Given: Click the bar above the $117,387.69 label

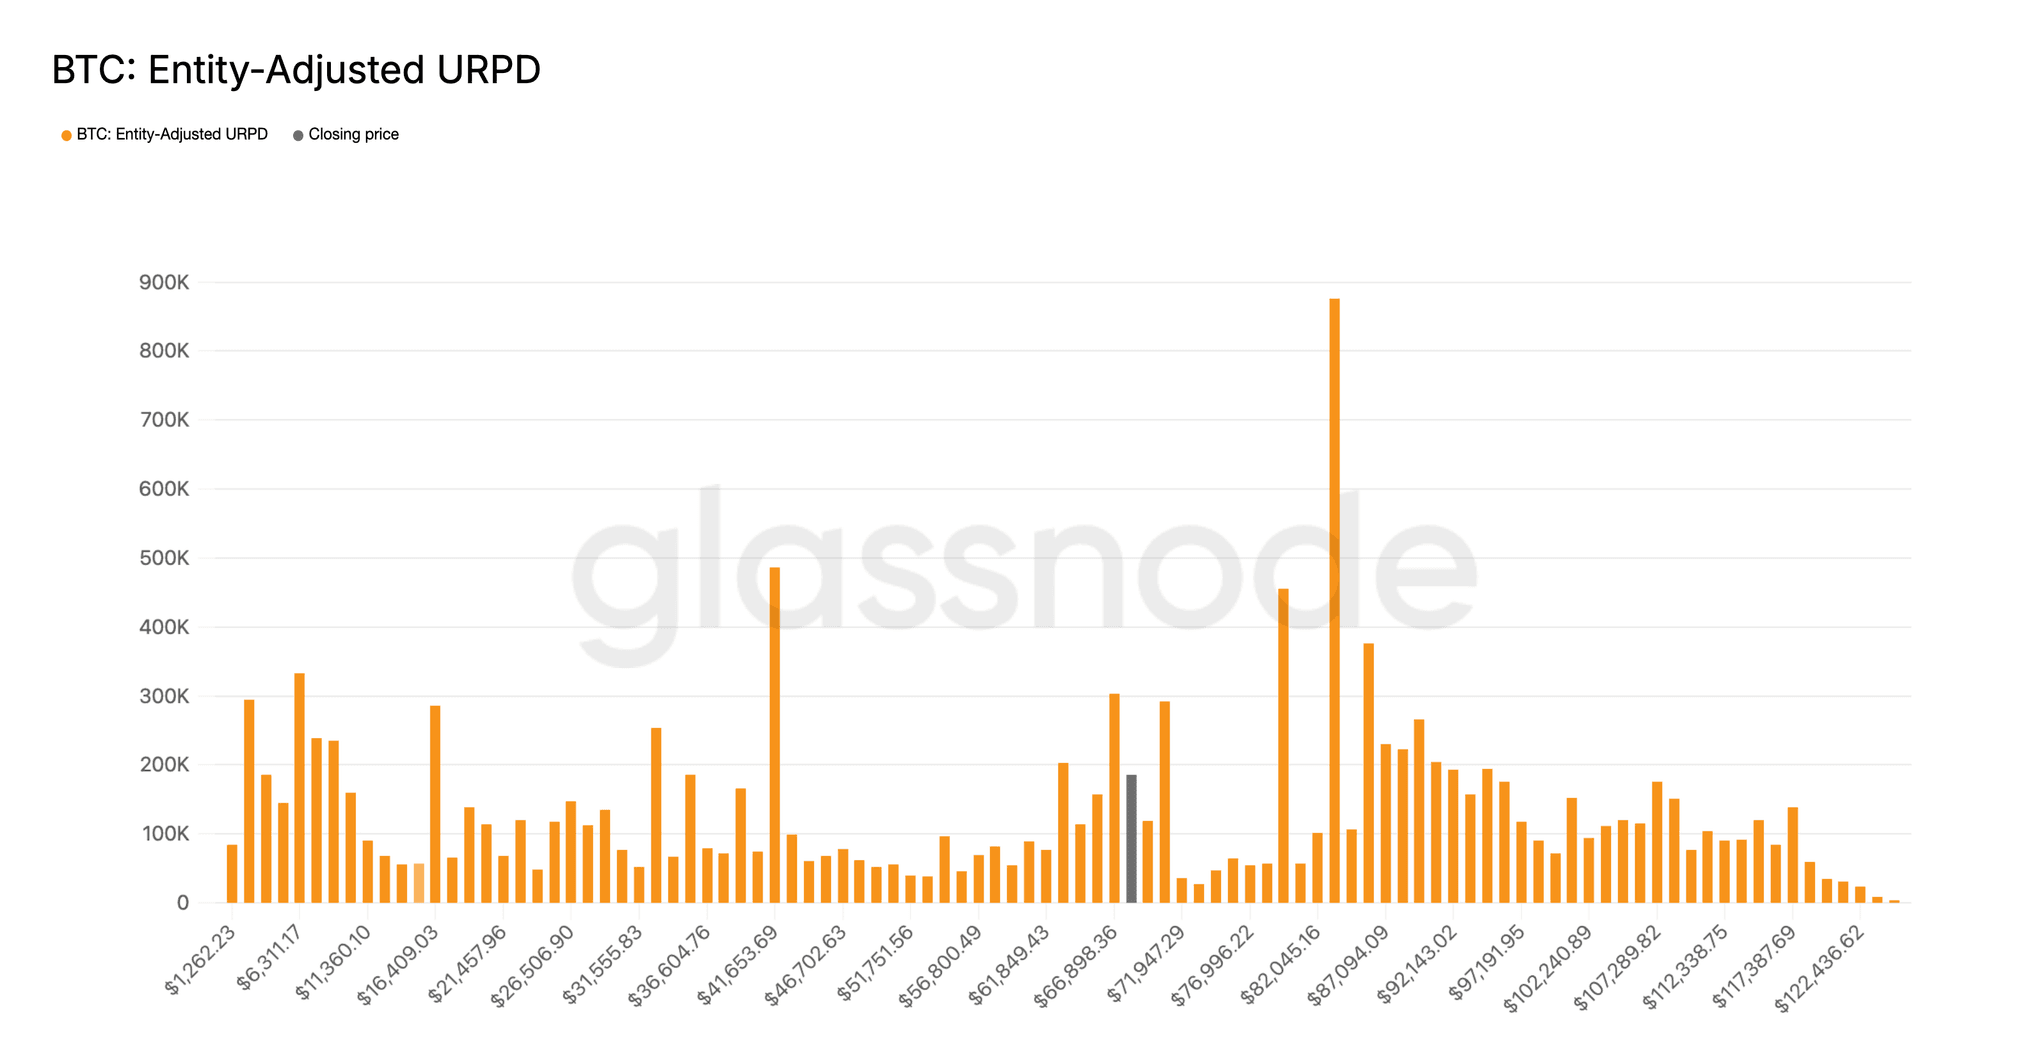Looking at the screenshot, I should pos(1793,855).
